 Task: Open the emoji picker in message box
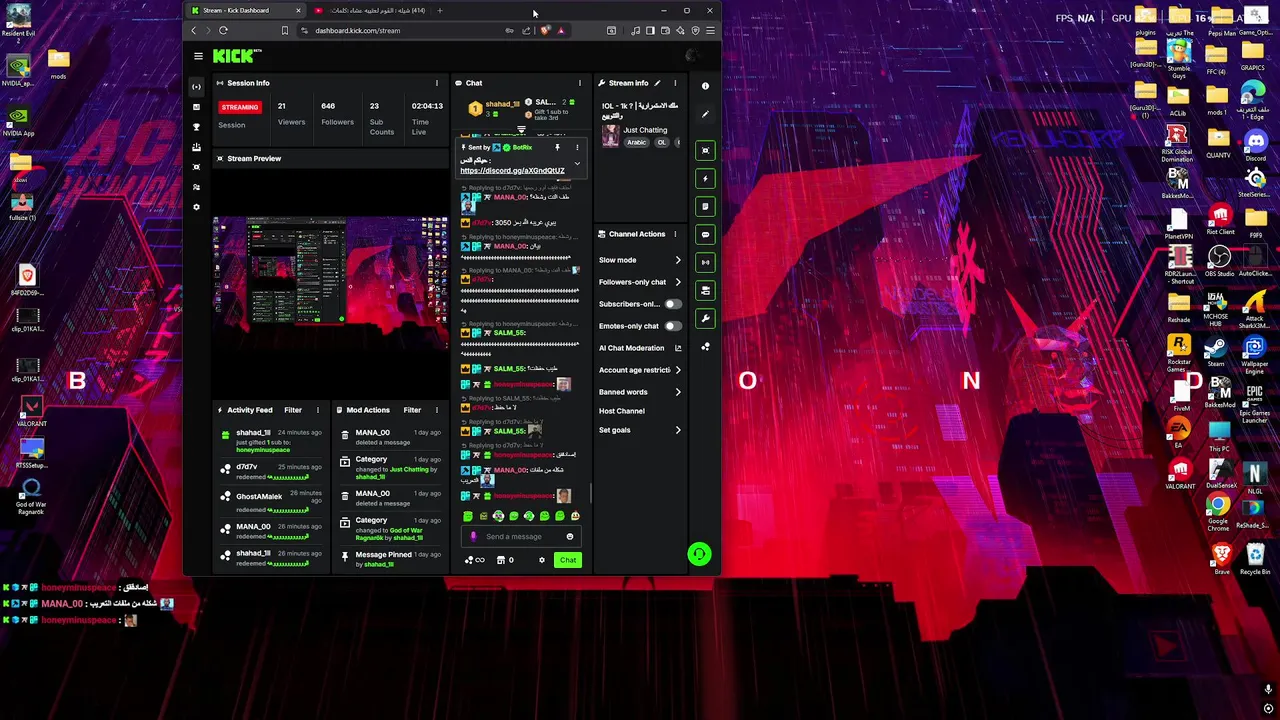click(x=570, y=537)
